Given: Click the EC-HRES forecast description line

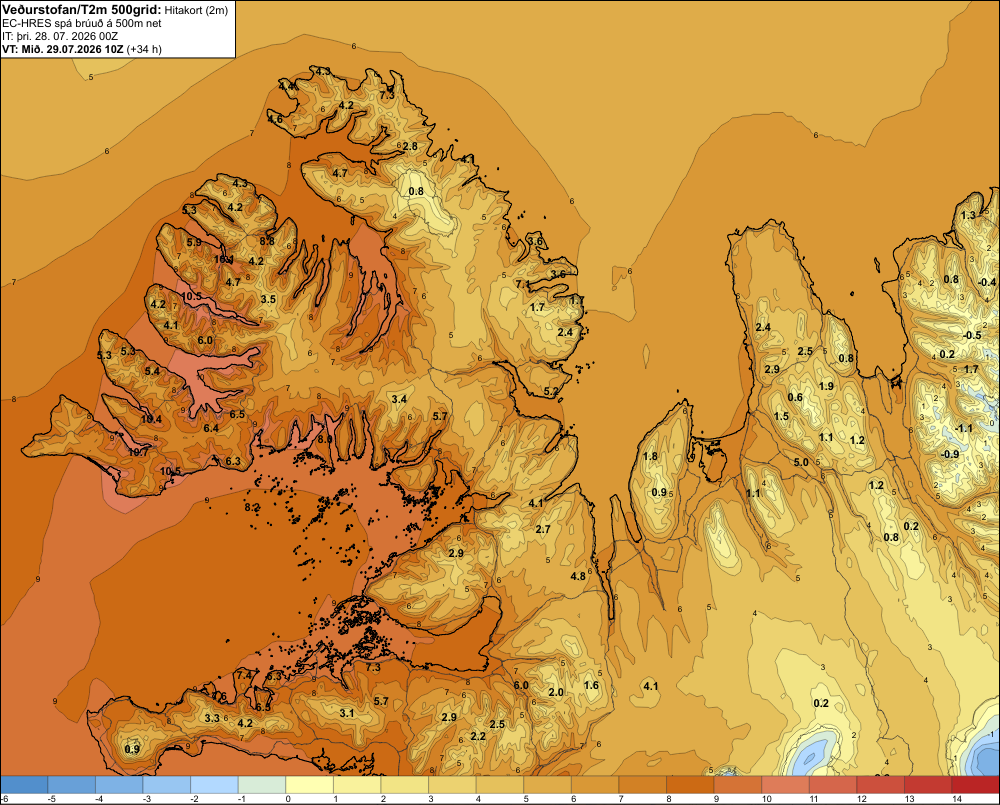Looking at the screenshot, I should pos(82,23).
